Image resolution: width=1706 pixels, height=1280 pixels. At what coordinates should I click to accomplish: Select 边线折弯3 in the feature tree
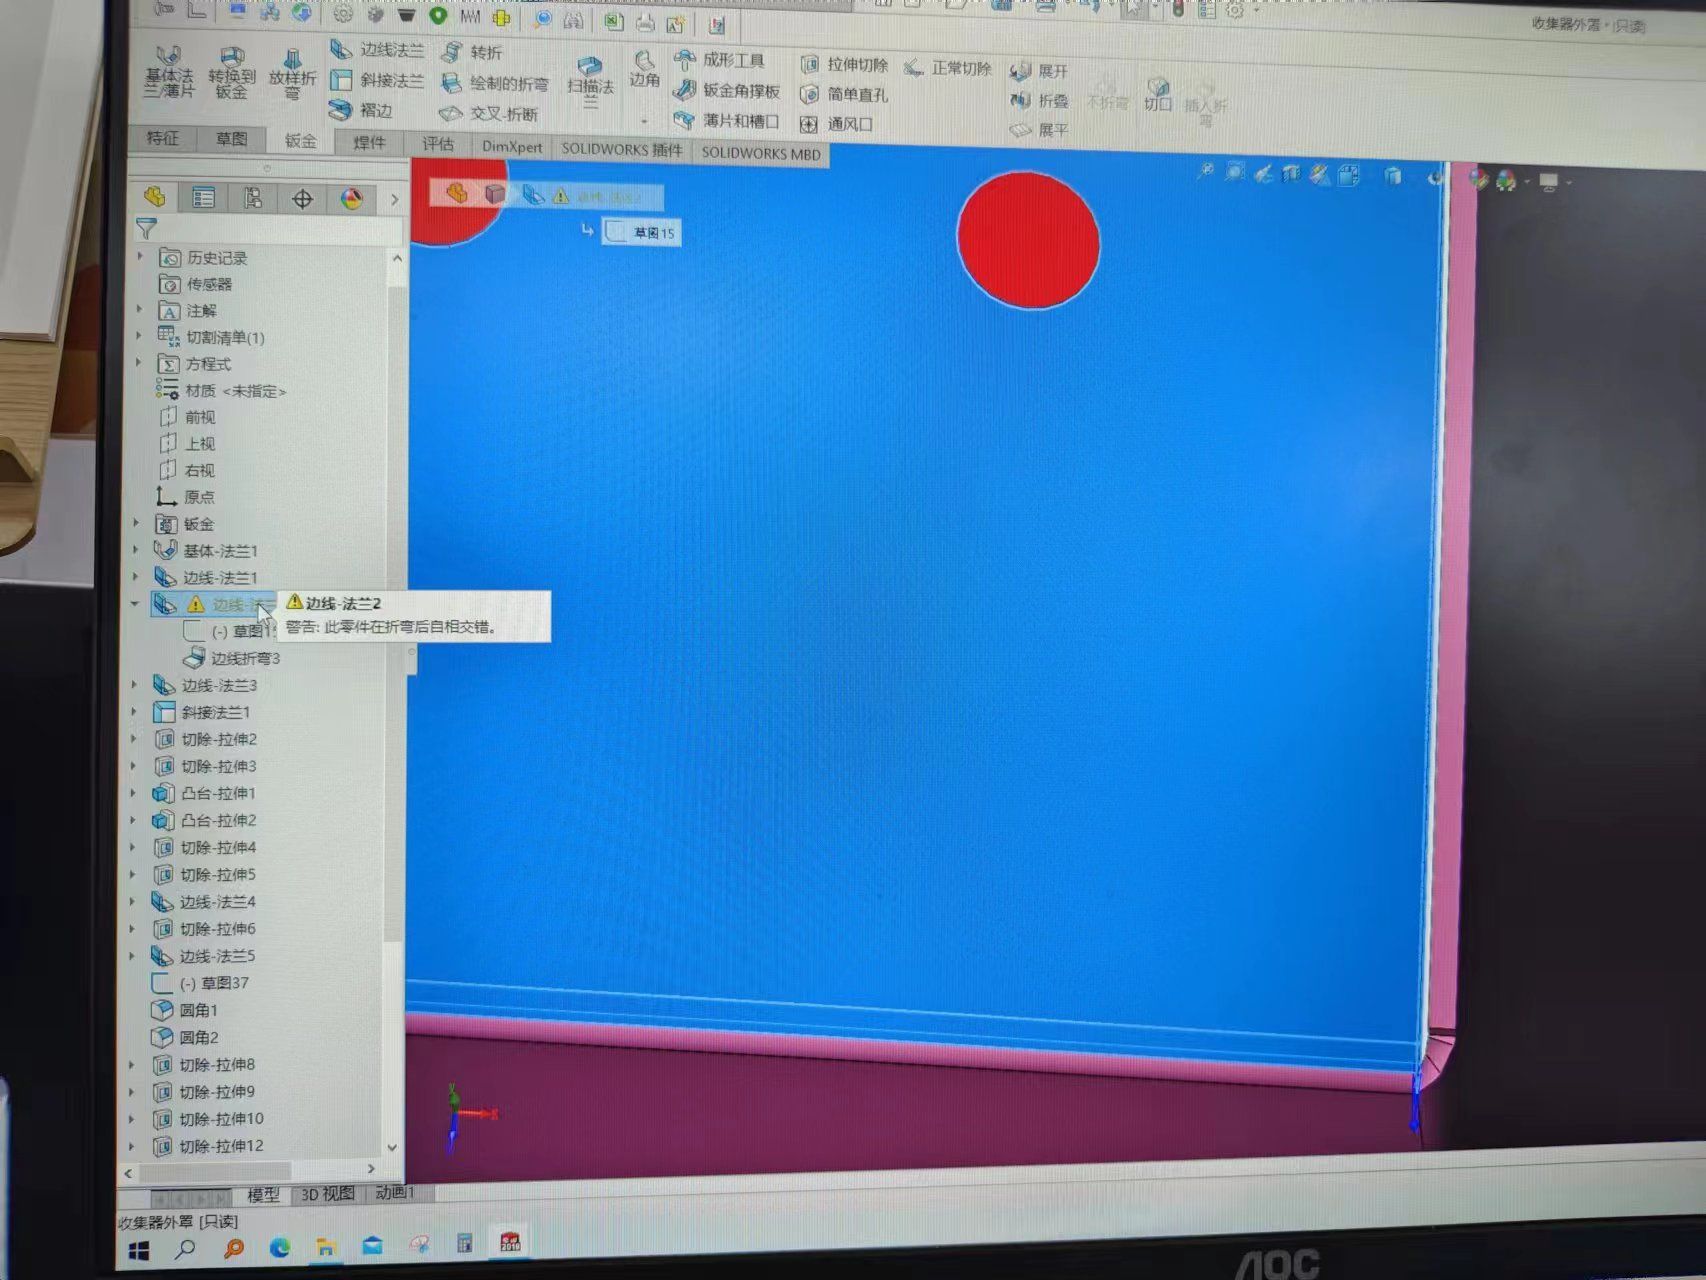[x=245, y=658]
